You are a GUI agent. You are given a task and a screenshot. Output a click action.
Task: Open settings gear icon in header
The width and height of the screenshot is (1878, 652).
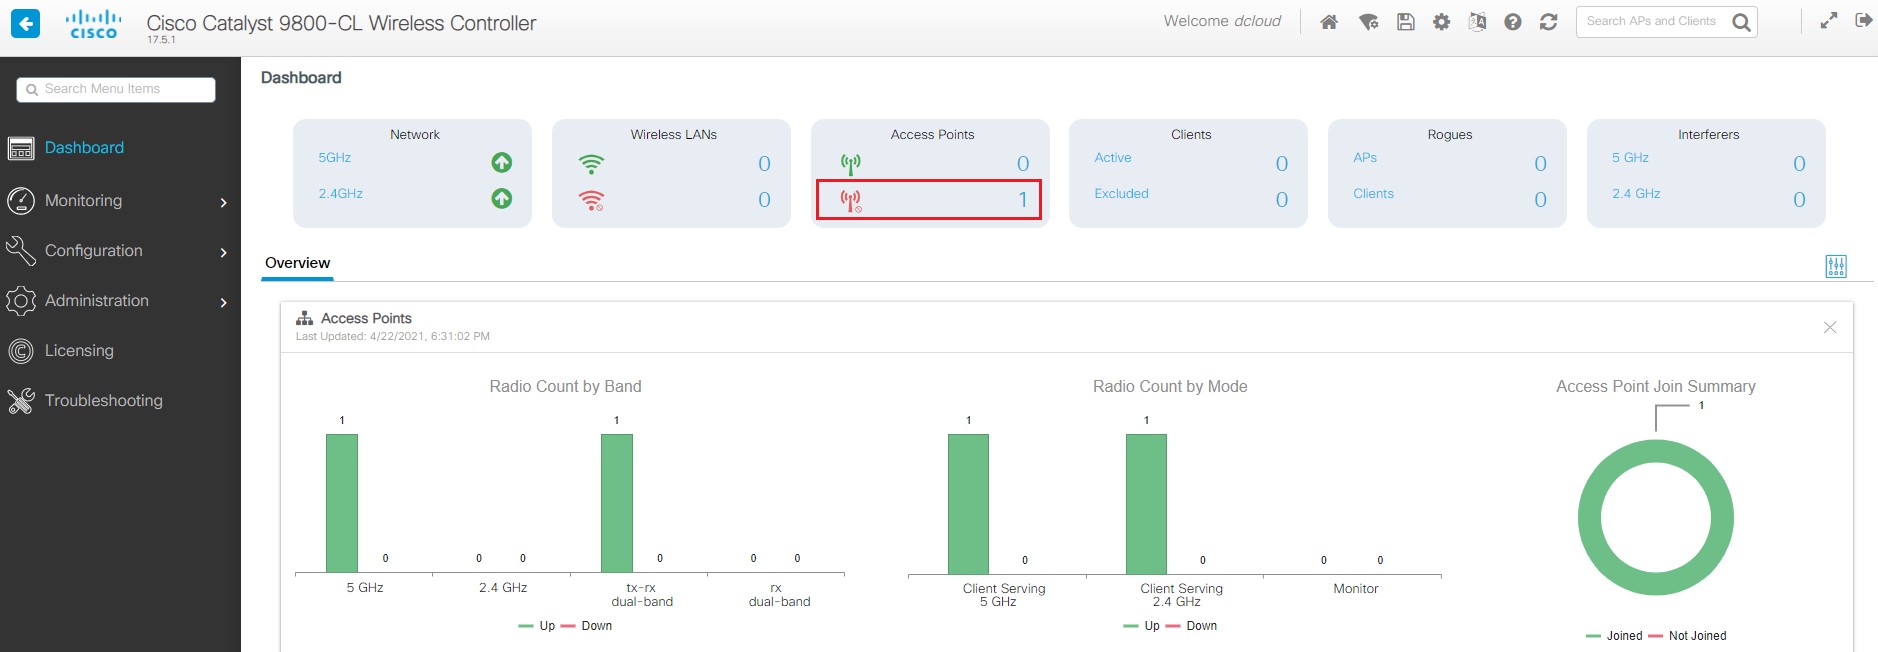point(1441,22)
